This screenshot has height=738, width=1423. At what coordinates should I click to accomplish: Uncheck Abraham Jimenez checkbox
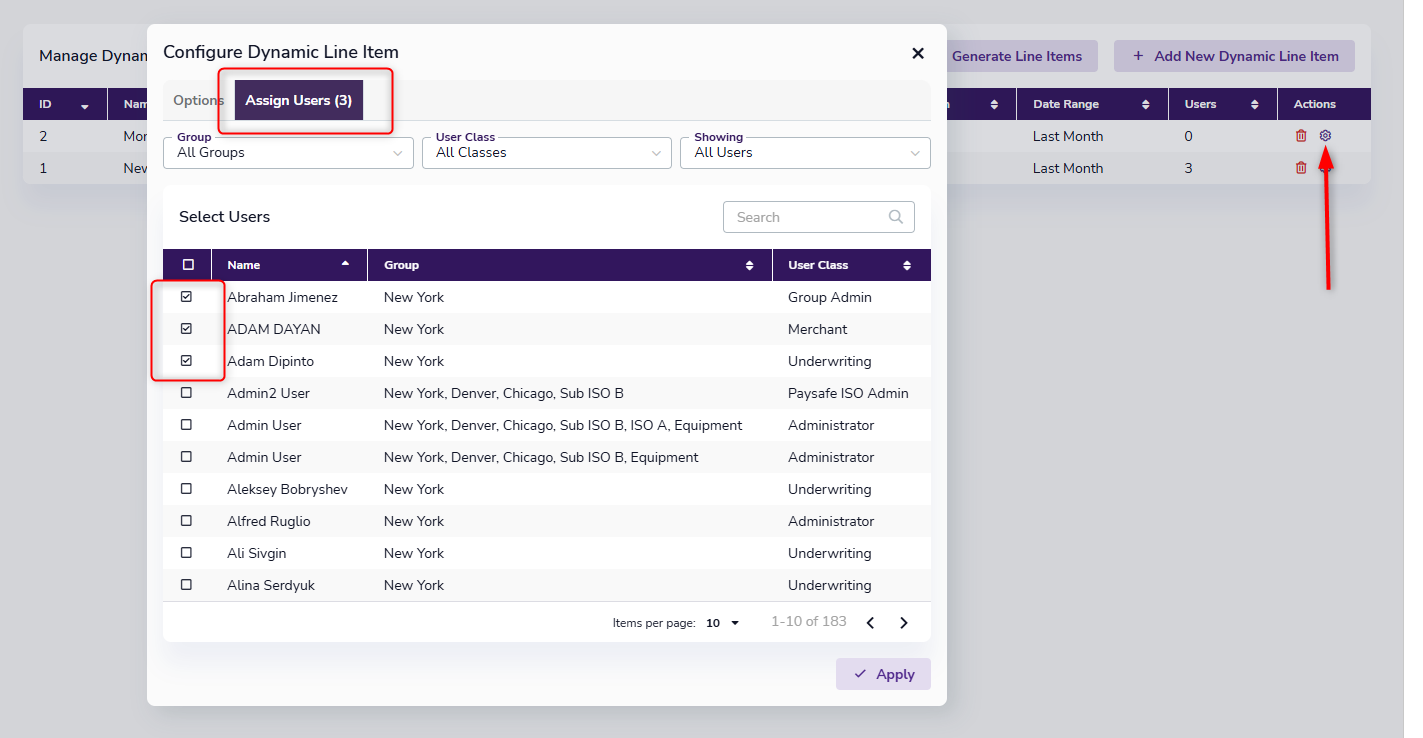tap(187, 297)
